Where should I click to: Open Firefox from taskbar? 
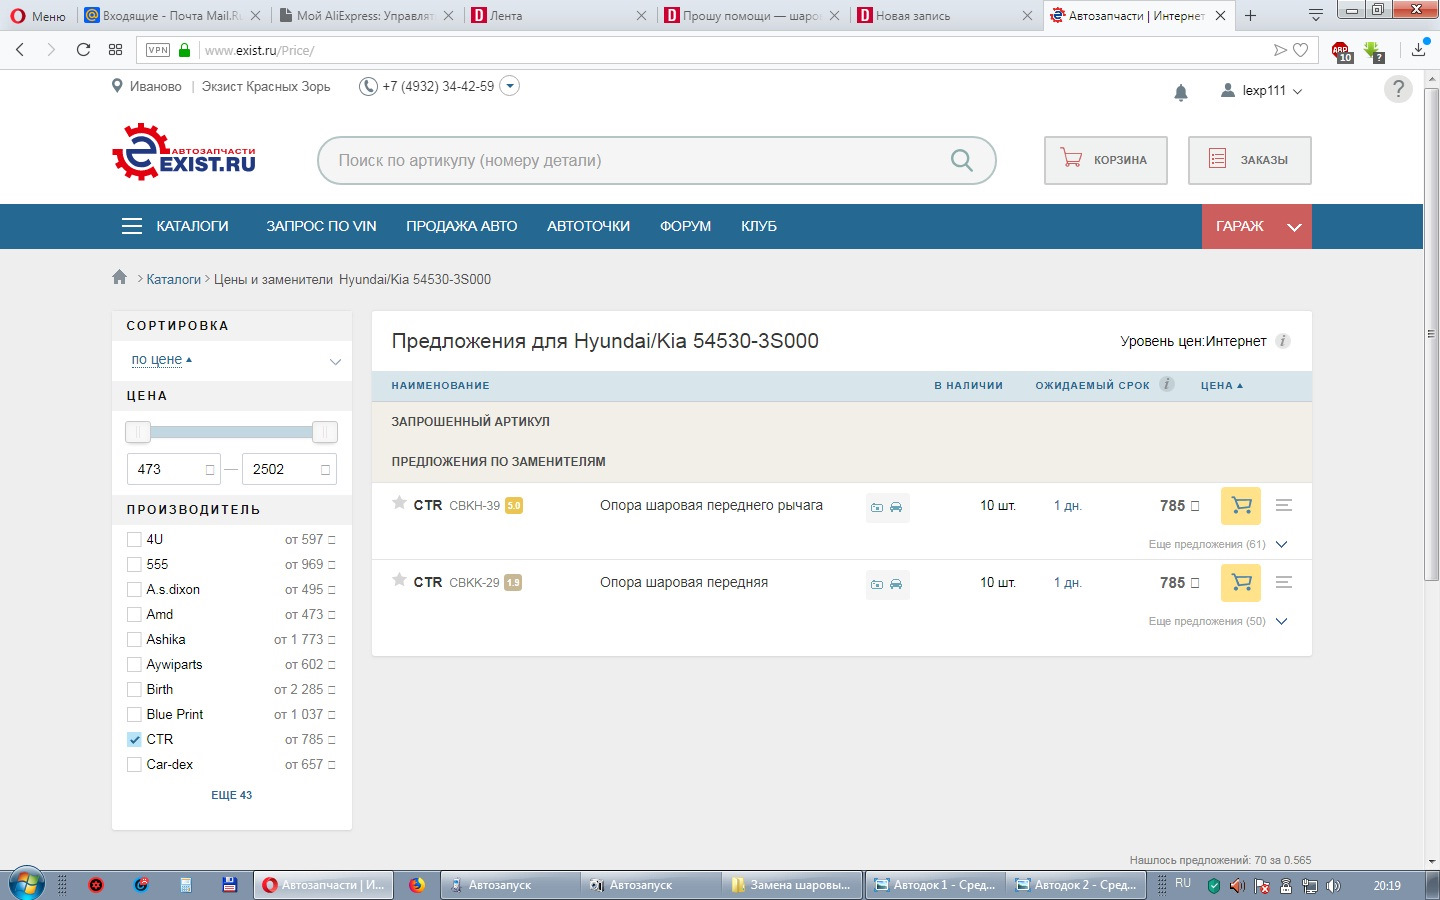tap(417, 885)
